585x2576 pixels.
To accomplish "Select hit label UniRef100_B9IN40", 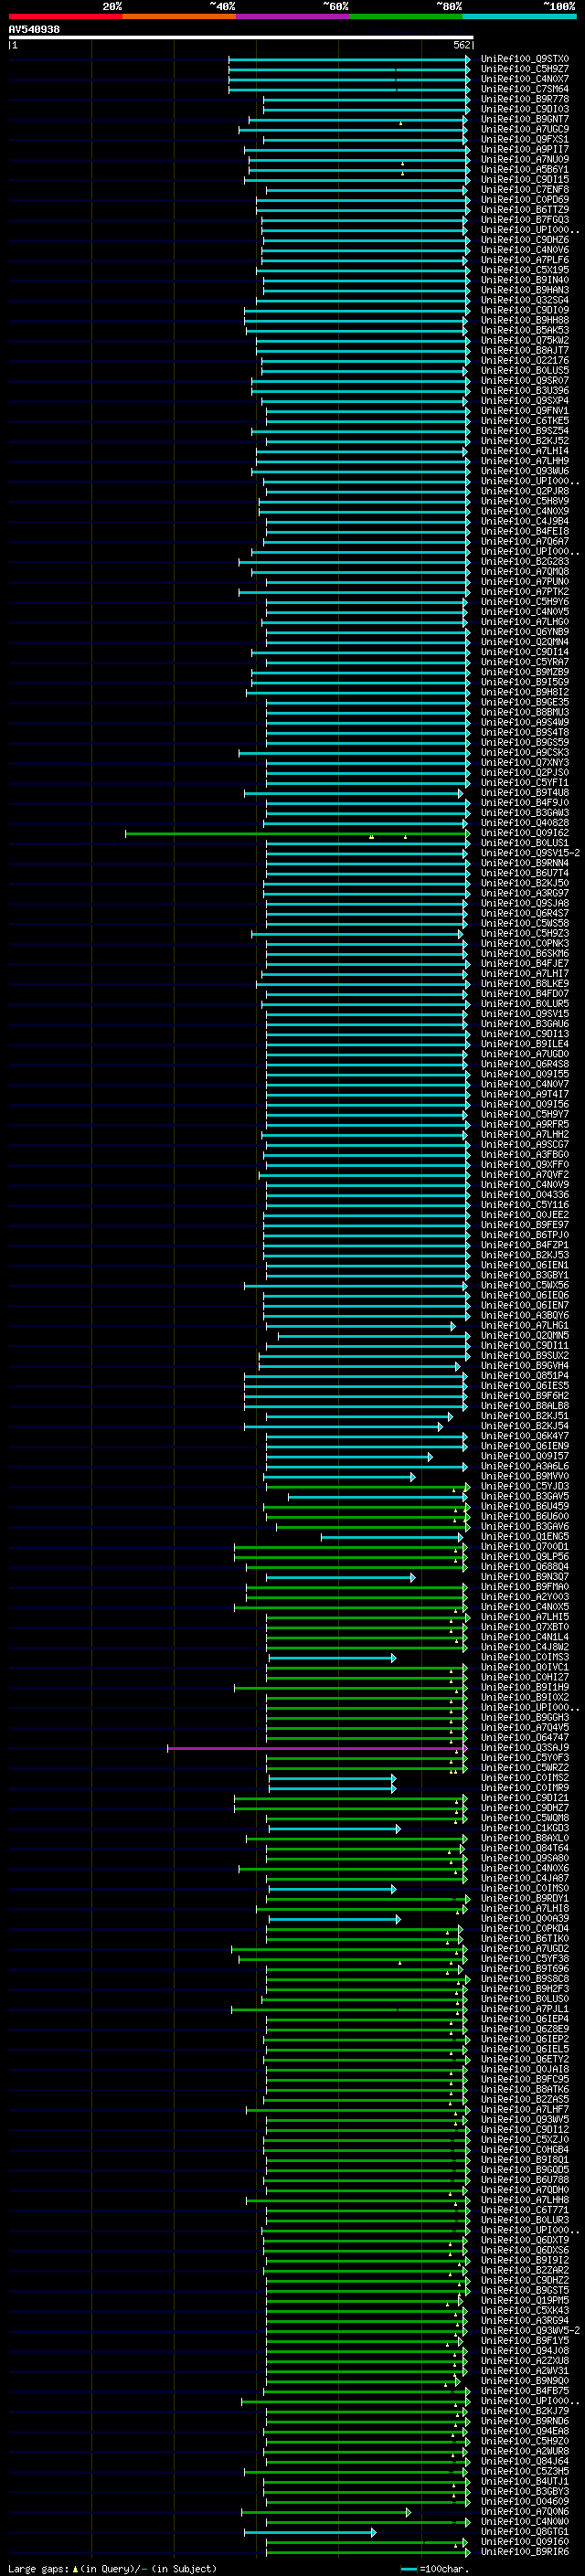I will [x=524, y=280].
